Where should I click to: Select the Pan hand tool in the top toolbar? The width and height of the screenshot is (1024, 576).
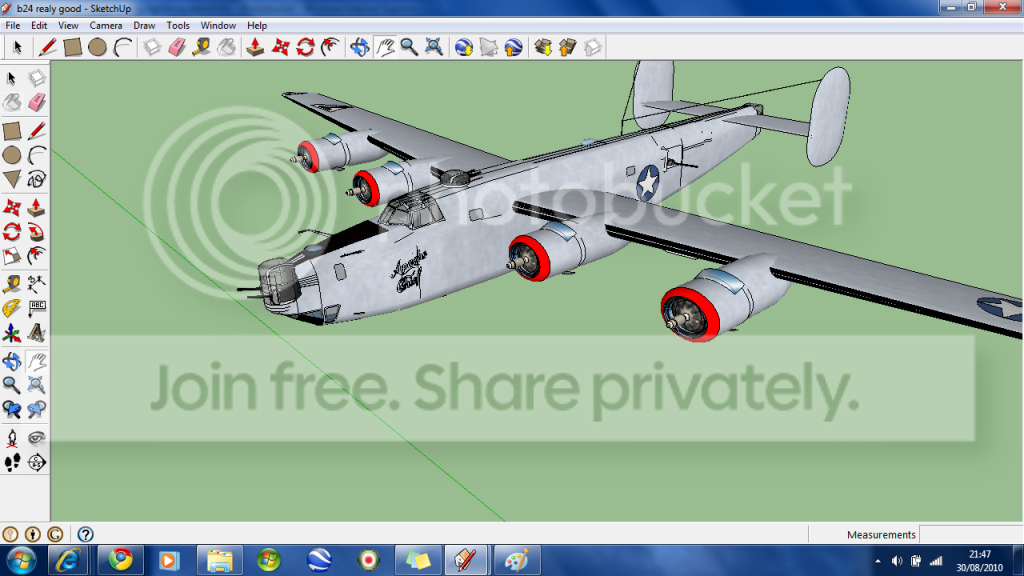click(385, 47)
